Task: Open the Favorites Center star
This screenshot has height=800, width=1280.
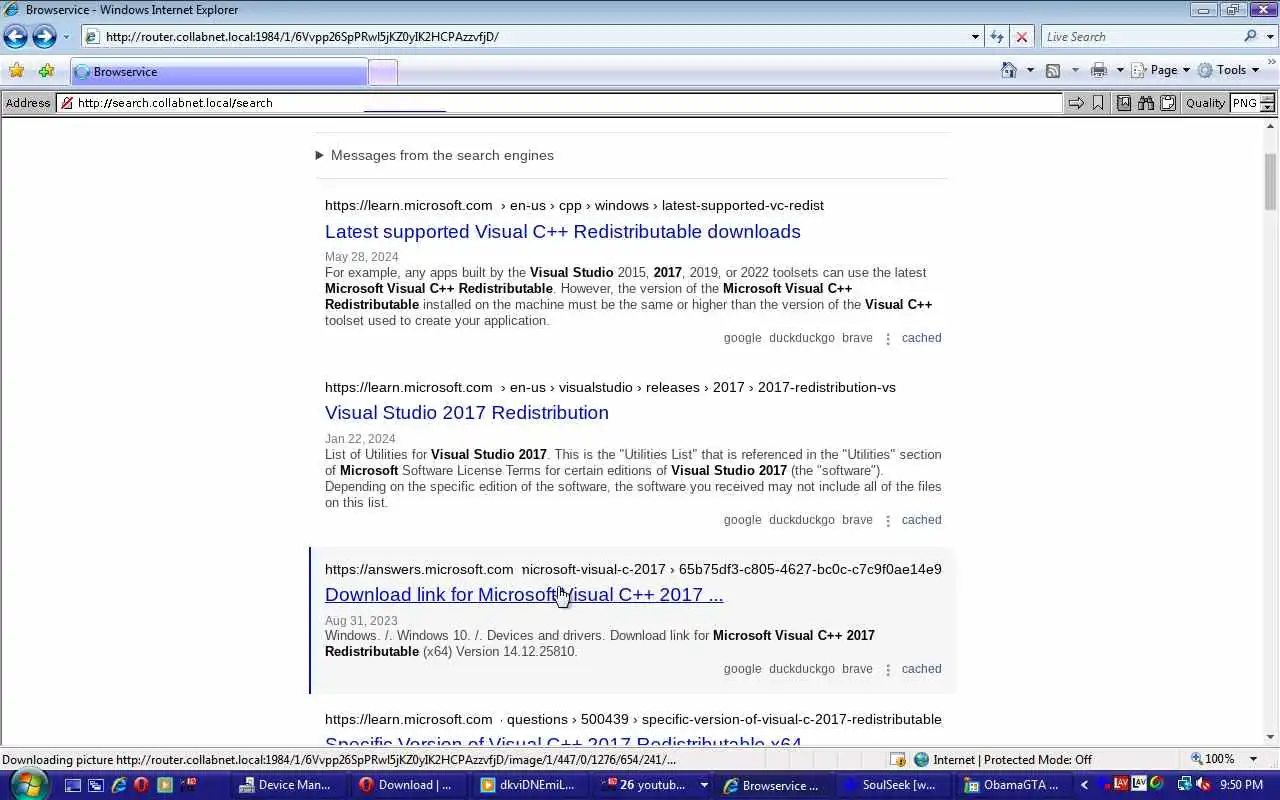Action: coord(16,71)
